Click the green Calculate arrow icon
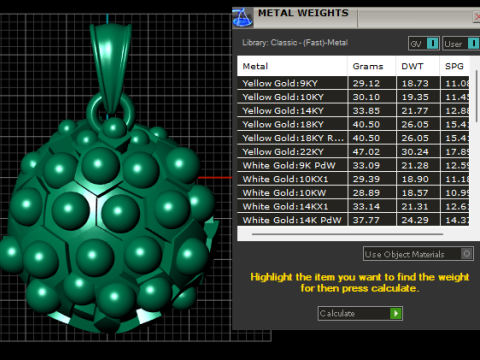Viewport: 480px width, 360px height. pyautogui.click(x=396, y=313)
